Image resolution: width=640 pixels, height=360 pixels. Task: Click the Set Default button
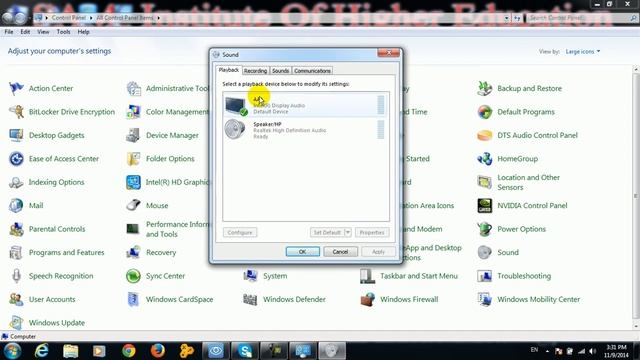coord(327,232)
